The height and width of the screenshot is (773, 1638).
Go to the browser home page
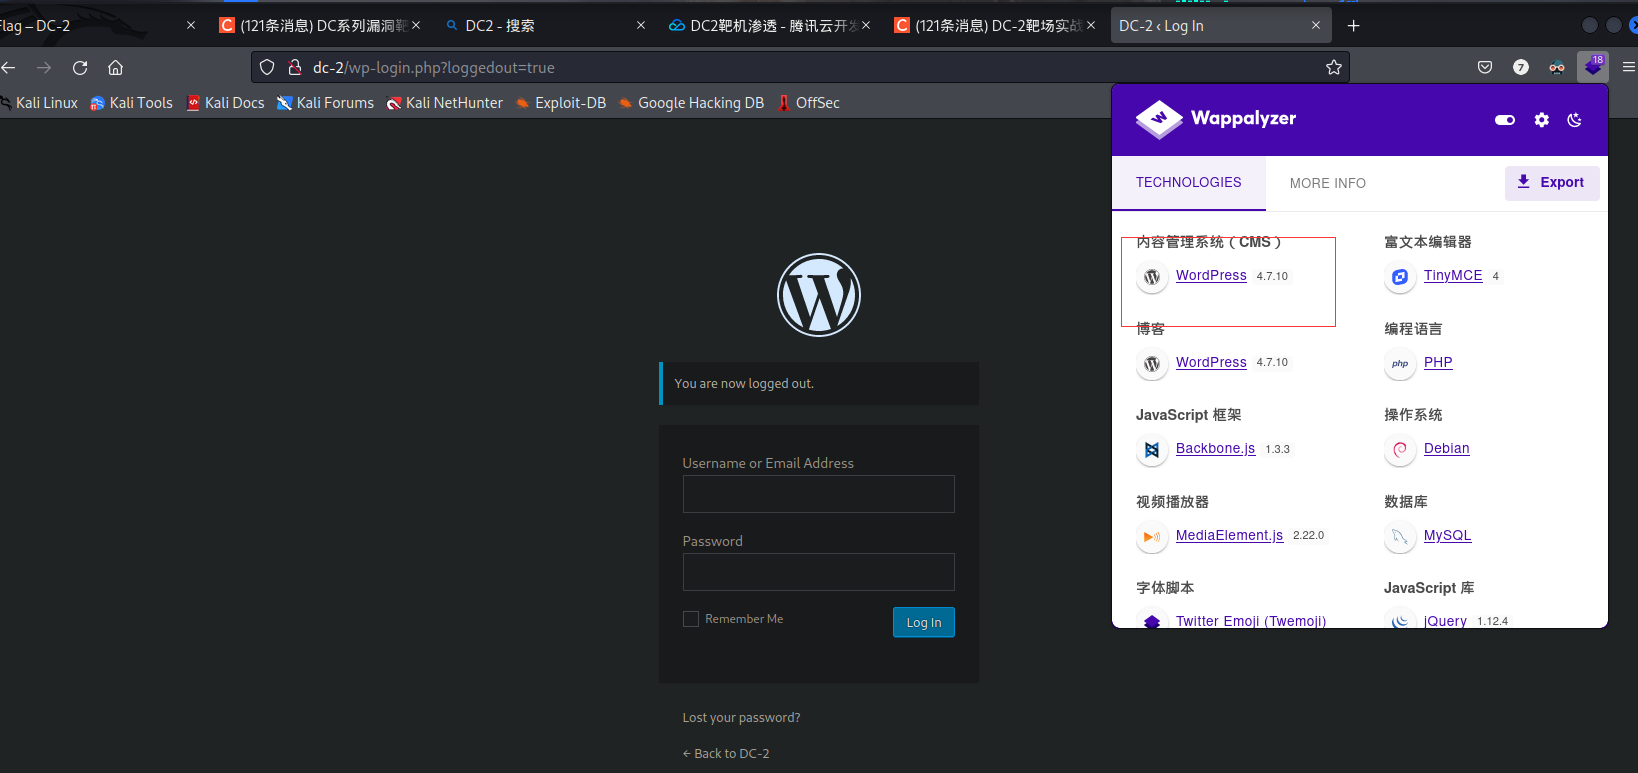tap(116, 67)
